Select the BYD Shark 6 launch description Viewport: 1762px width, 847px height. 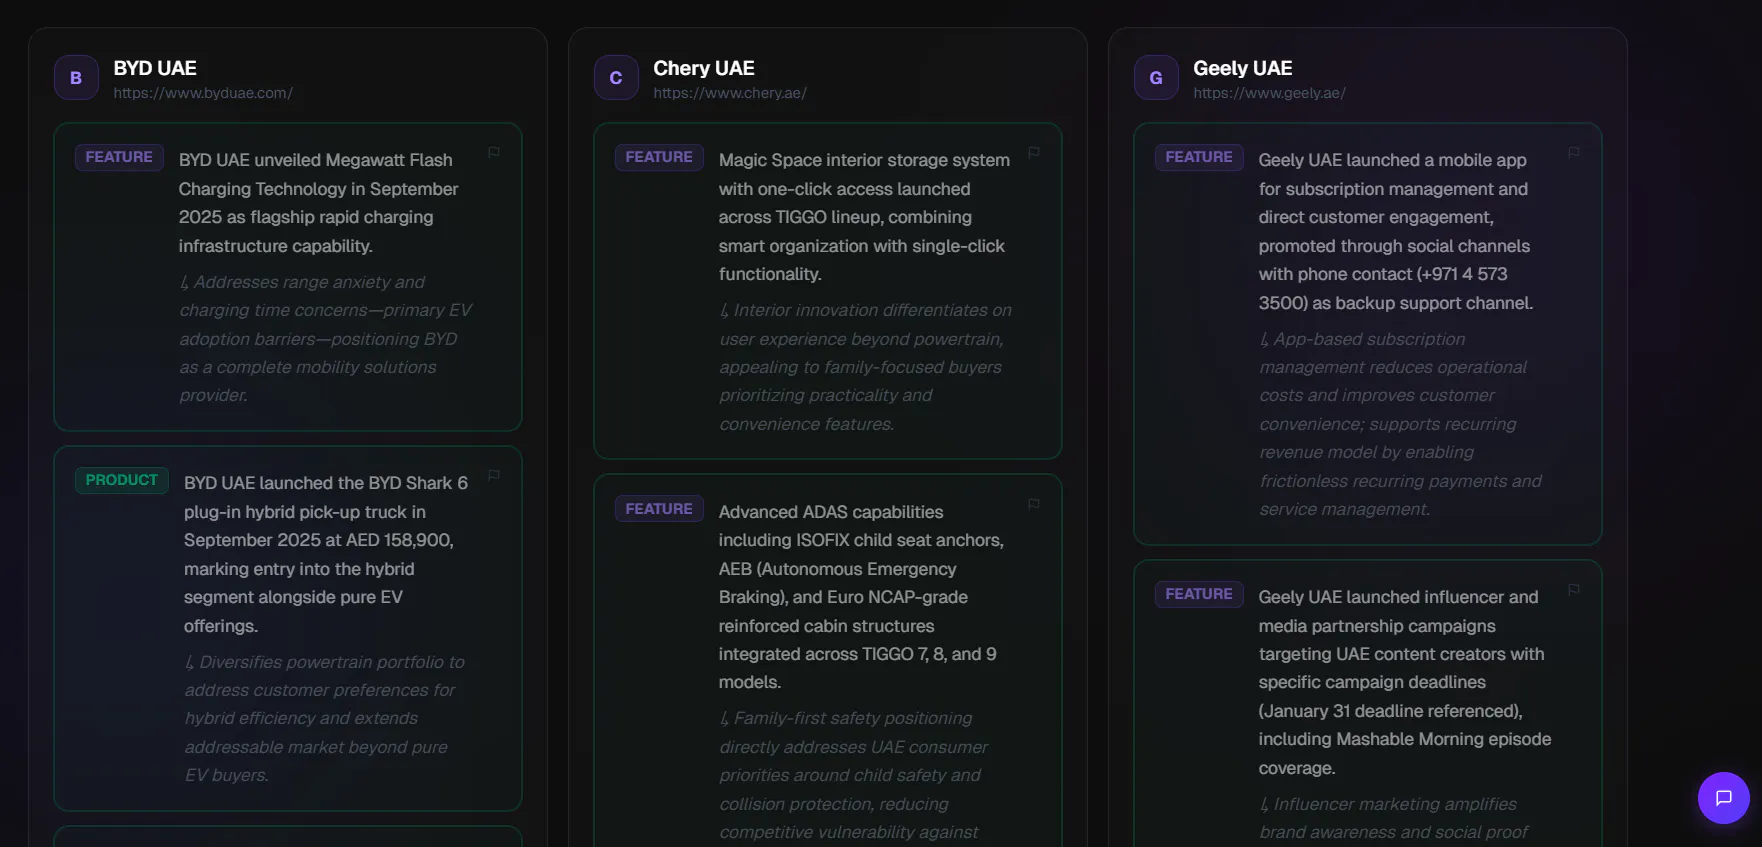click(x=326, y=554)
